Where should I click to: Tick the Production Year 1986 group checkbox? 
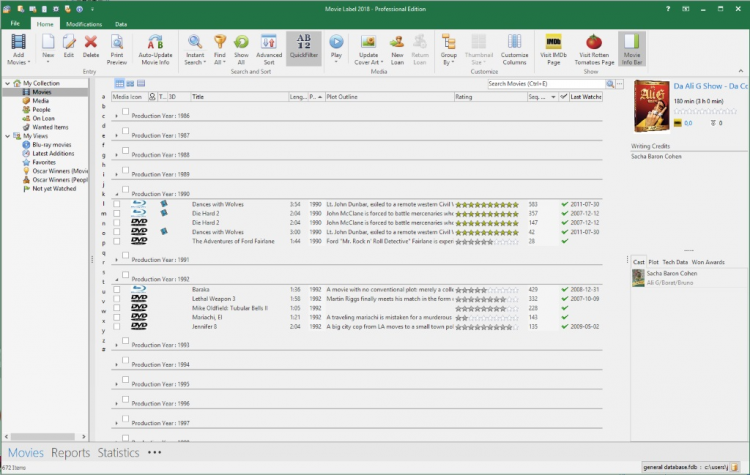coord(125,114)
